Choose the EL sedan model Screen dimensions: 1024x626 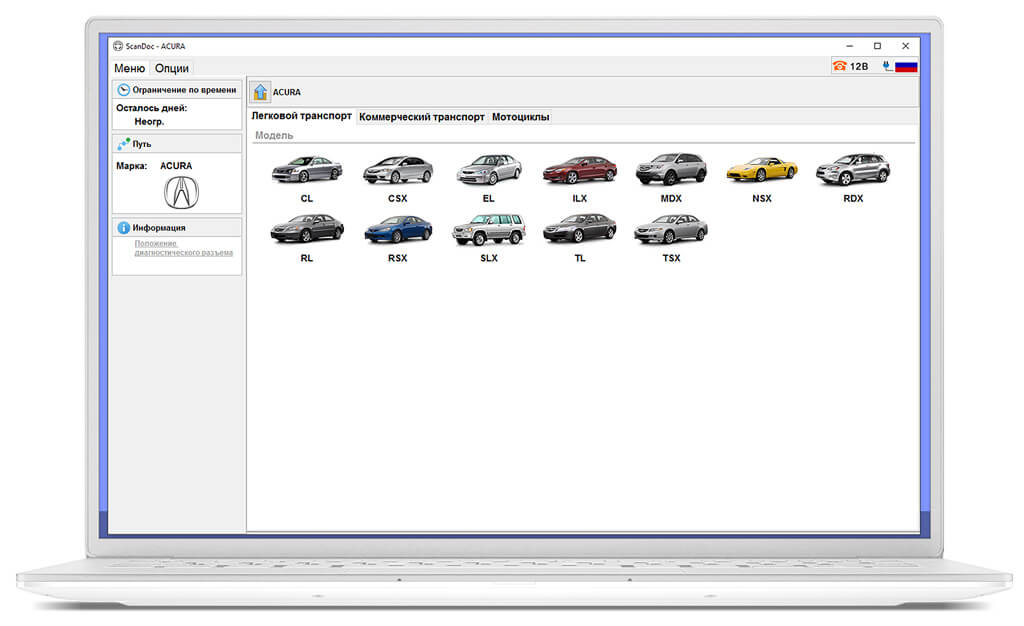pos(488,170)
